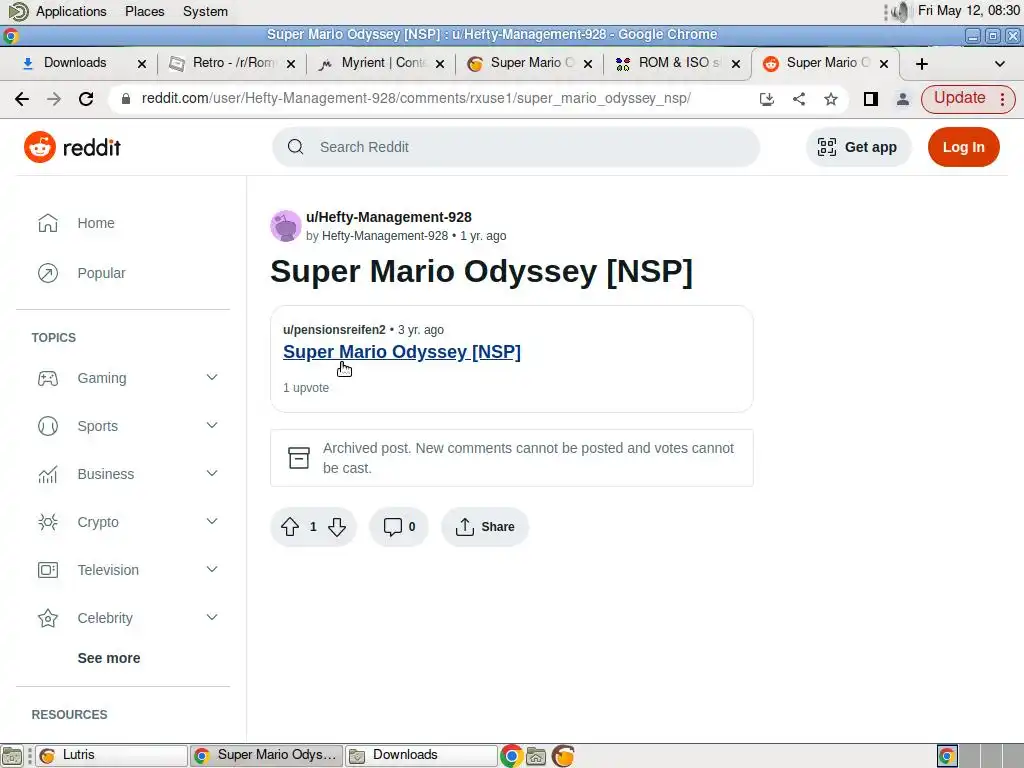This screenshot has width=1024, height=768.
Task: Downvote the post
Action: click(x=337, y=526)
